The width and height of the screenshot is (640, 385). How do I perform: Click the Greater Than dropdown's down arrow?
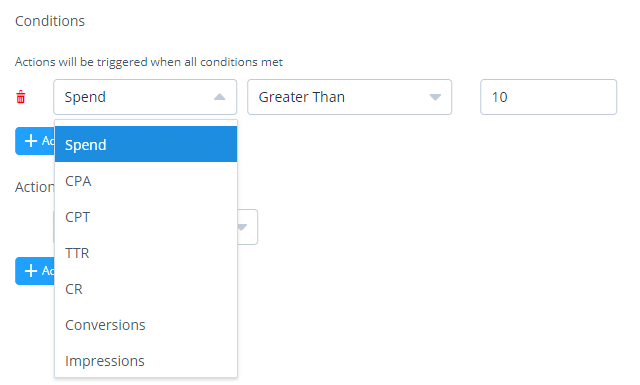coord(435,97)
